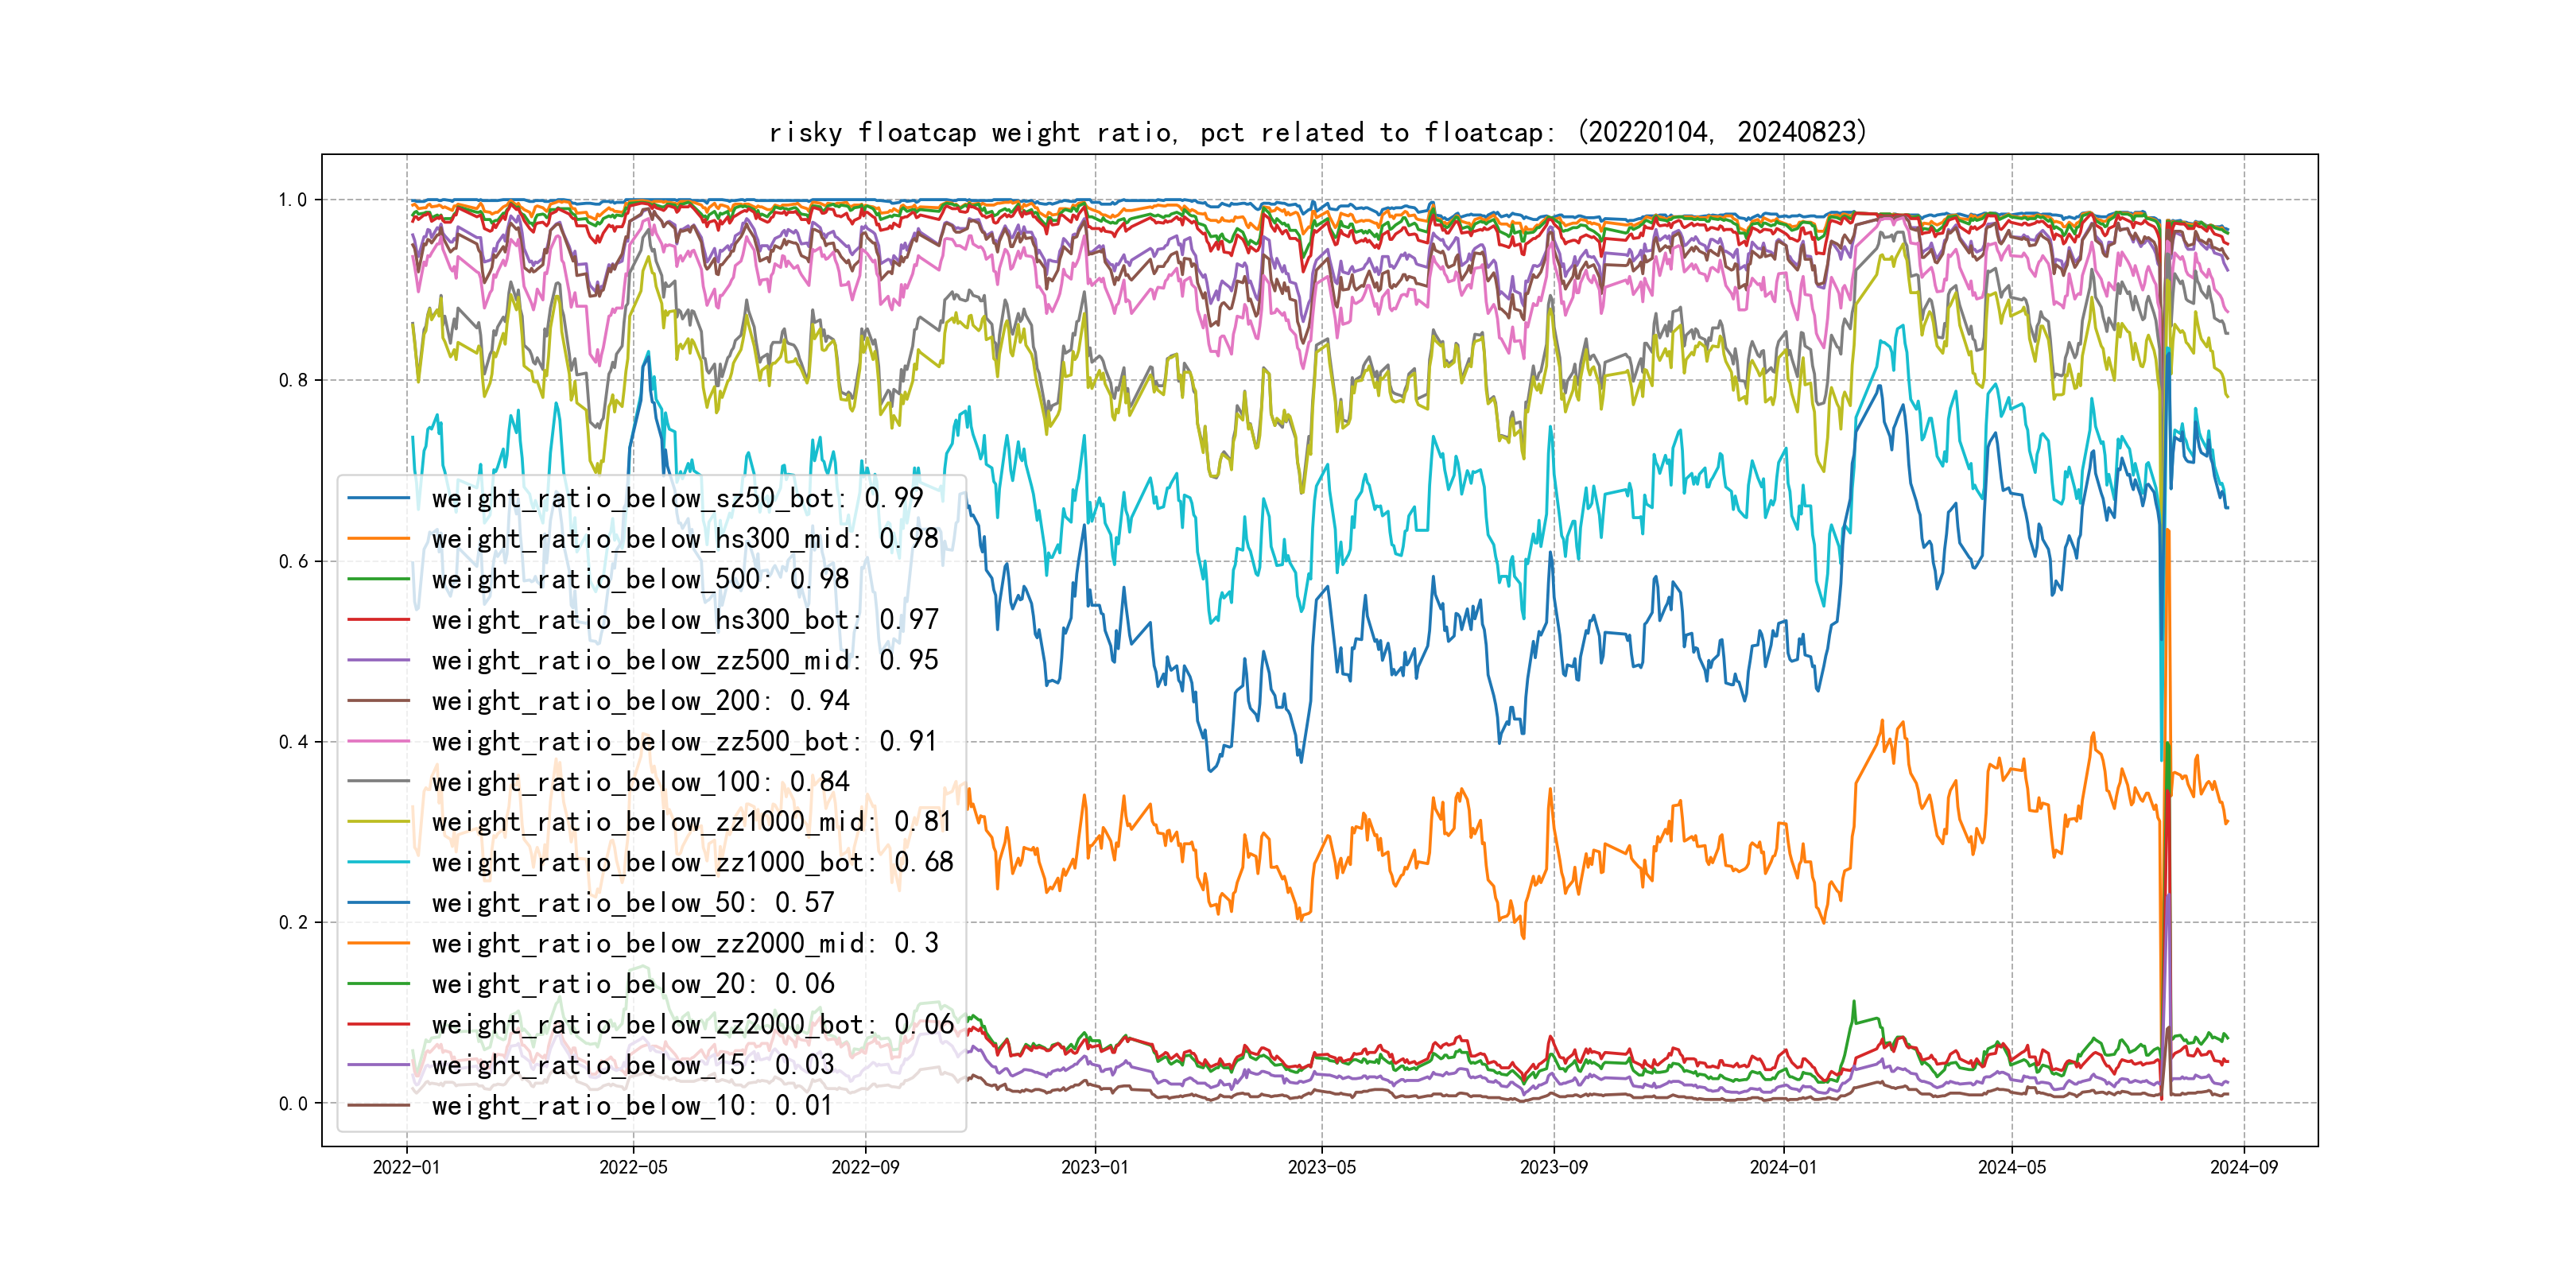The height and width of the screenshot is (1288, 2576).
Task: Click the 0.8 y-axis tick label
Action: pyautogui.click(x=293, y=380)
